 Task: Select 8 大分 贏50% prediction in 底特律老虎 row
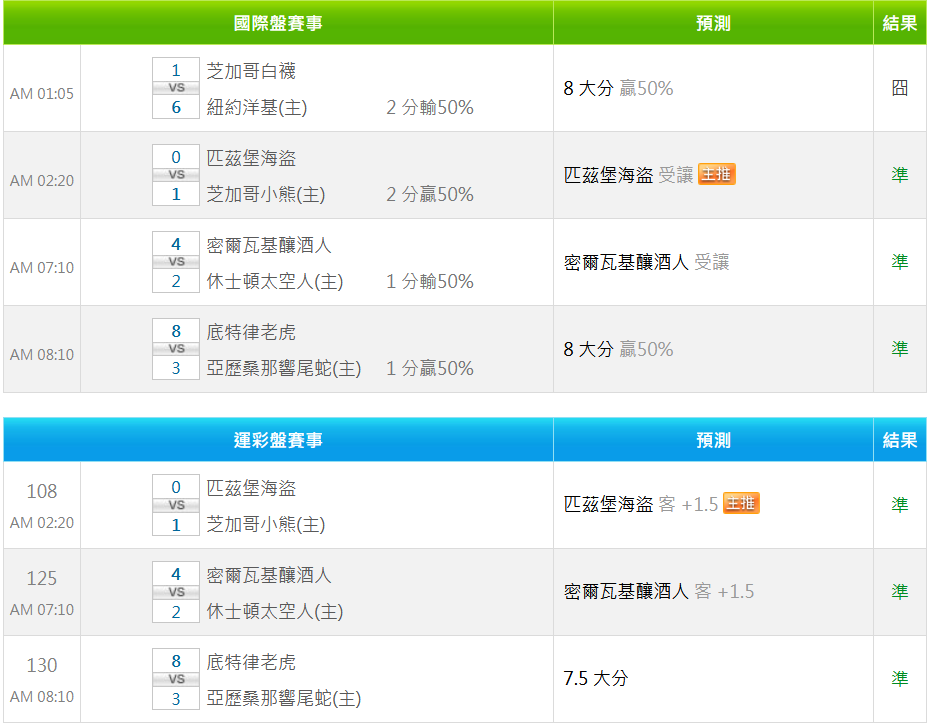point(618,349)
